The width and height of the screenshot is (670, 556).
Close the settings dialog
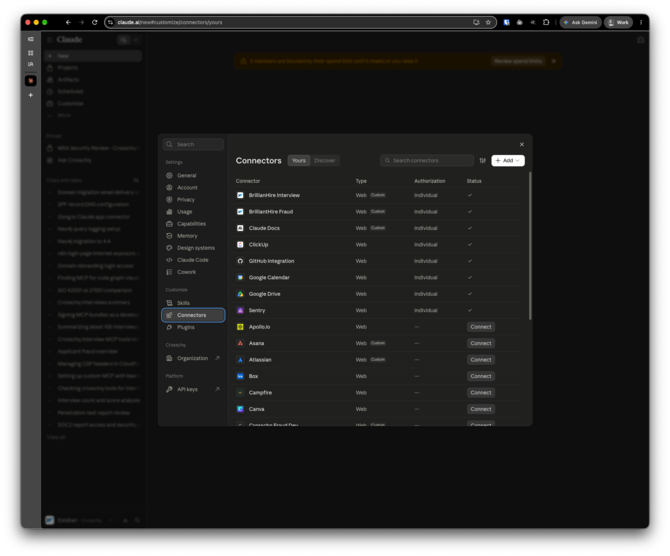[x=522, y=144]
